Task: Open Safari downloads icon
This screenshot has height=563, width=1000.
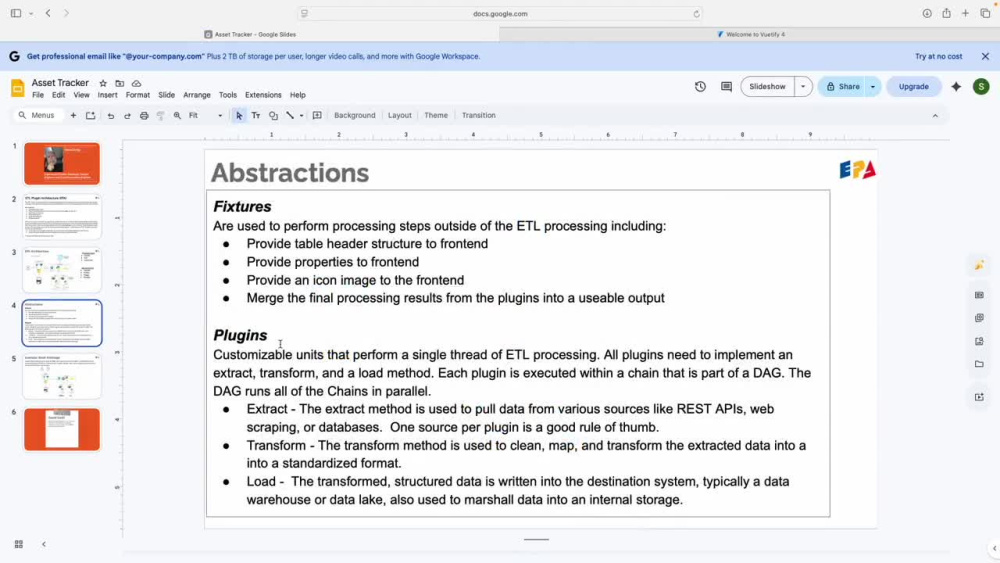Action: 927,13
